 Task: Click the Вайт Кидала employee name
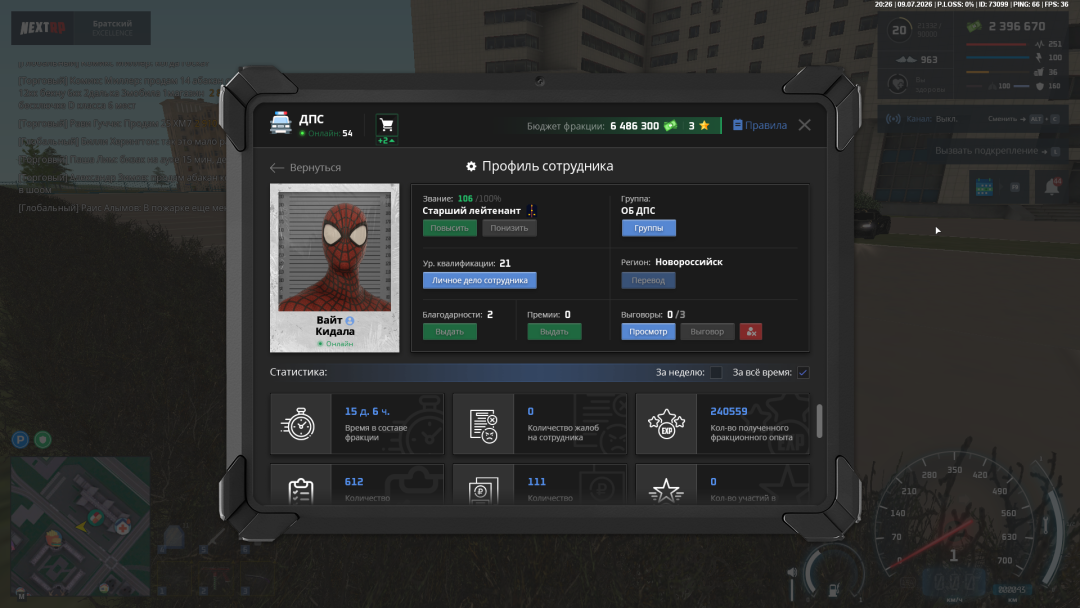tap(335, 326)
